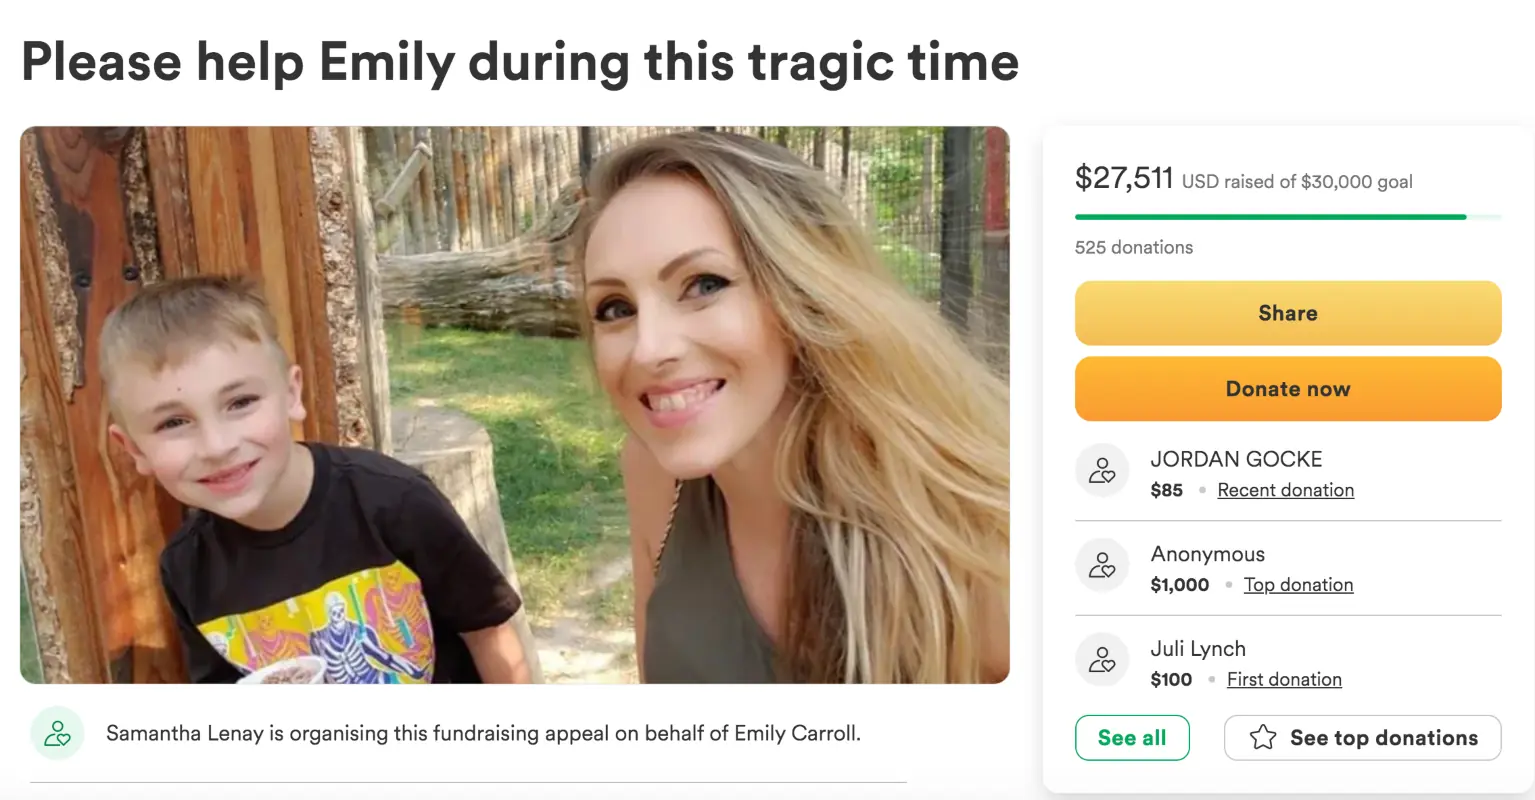Open the See all donations list
This screenshot has height=800, width=1535.
pos(1132,738)
